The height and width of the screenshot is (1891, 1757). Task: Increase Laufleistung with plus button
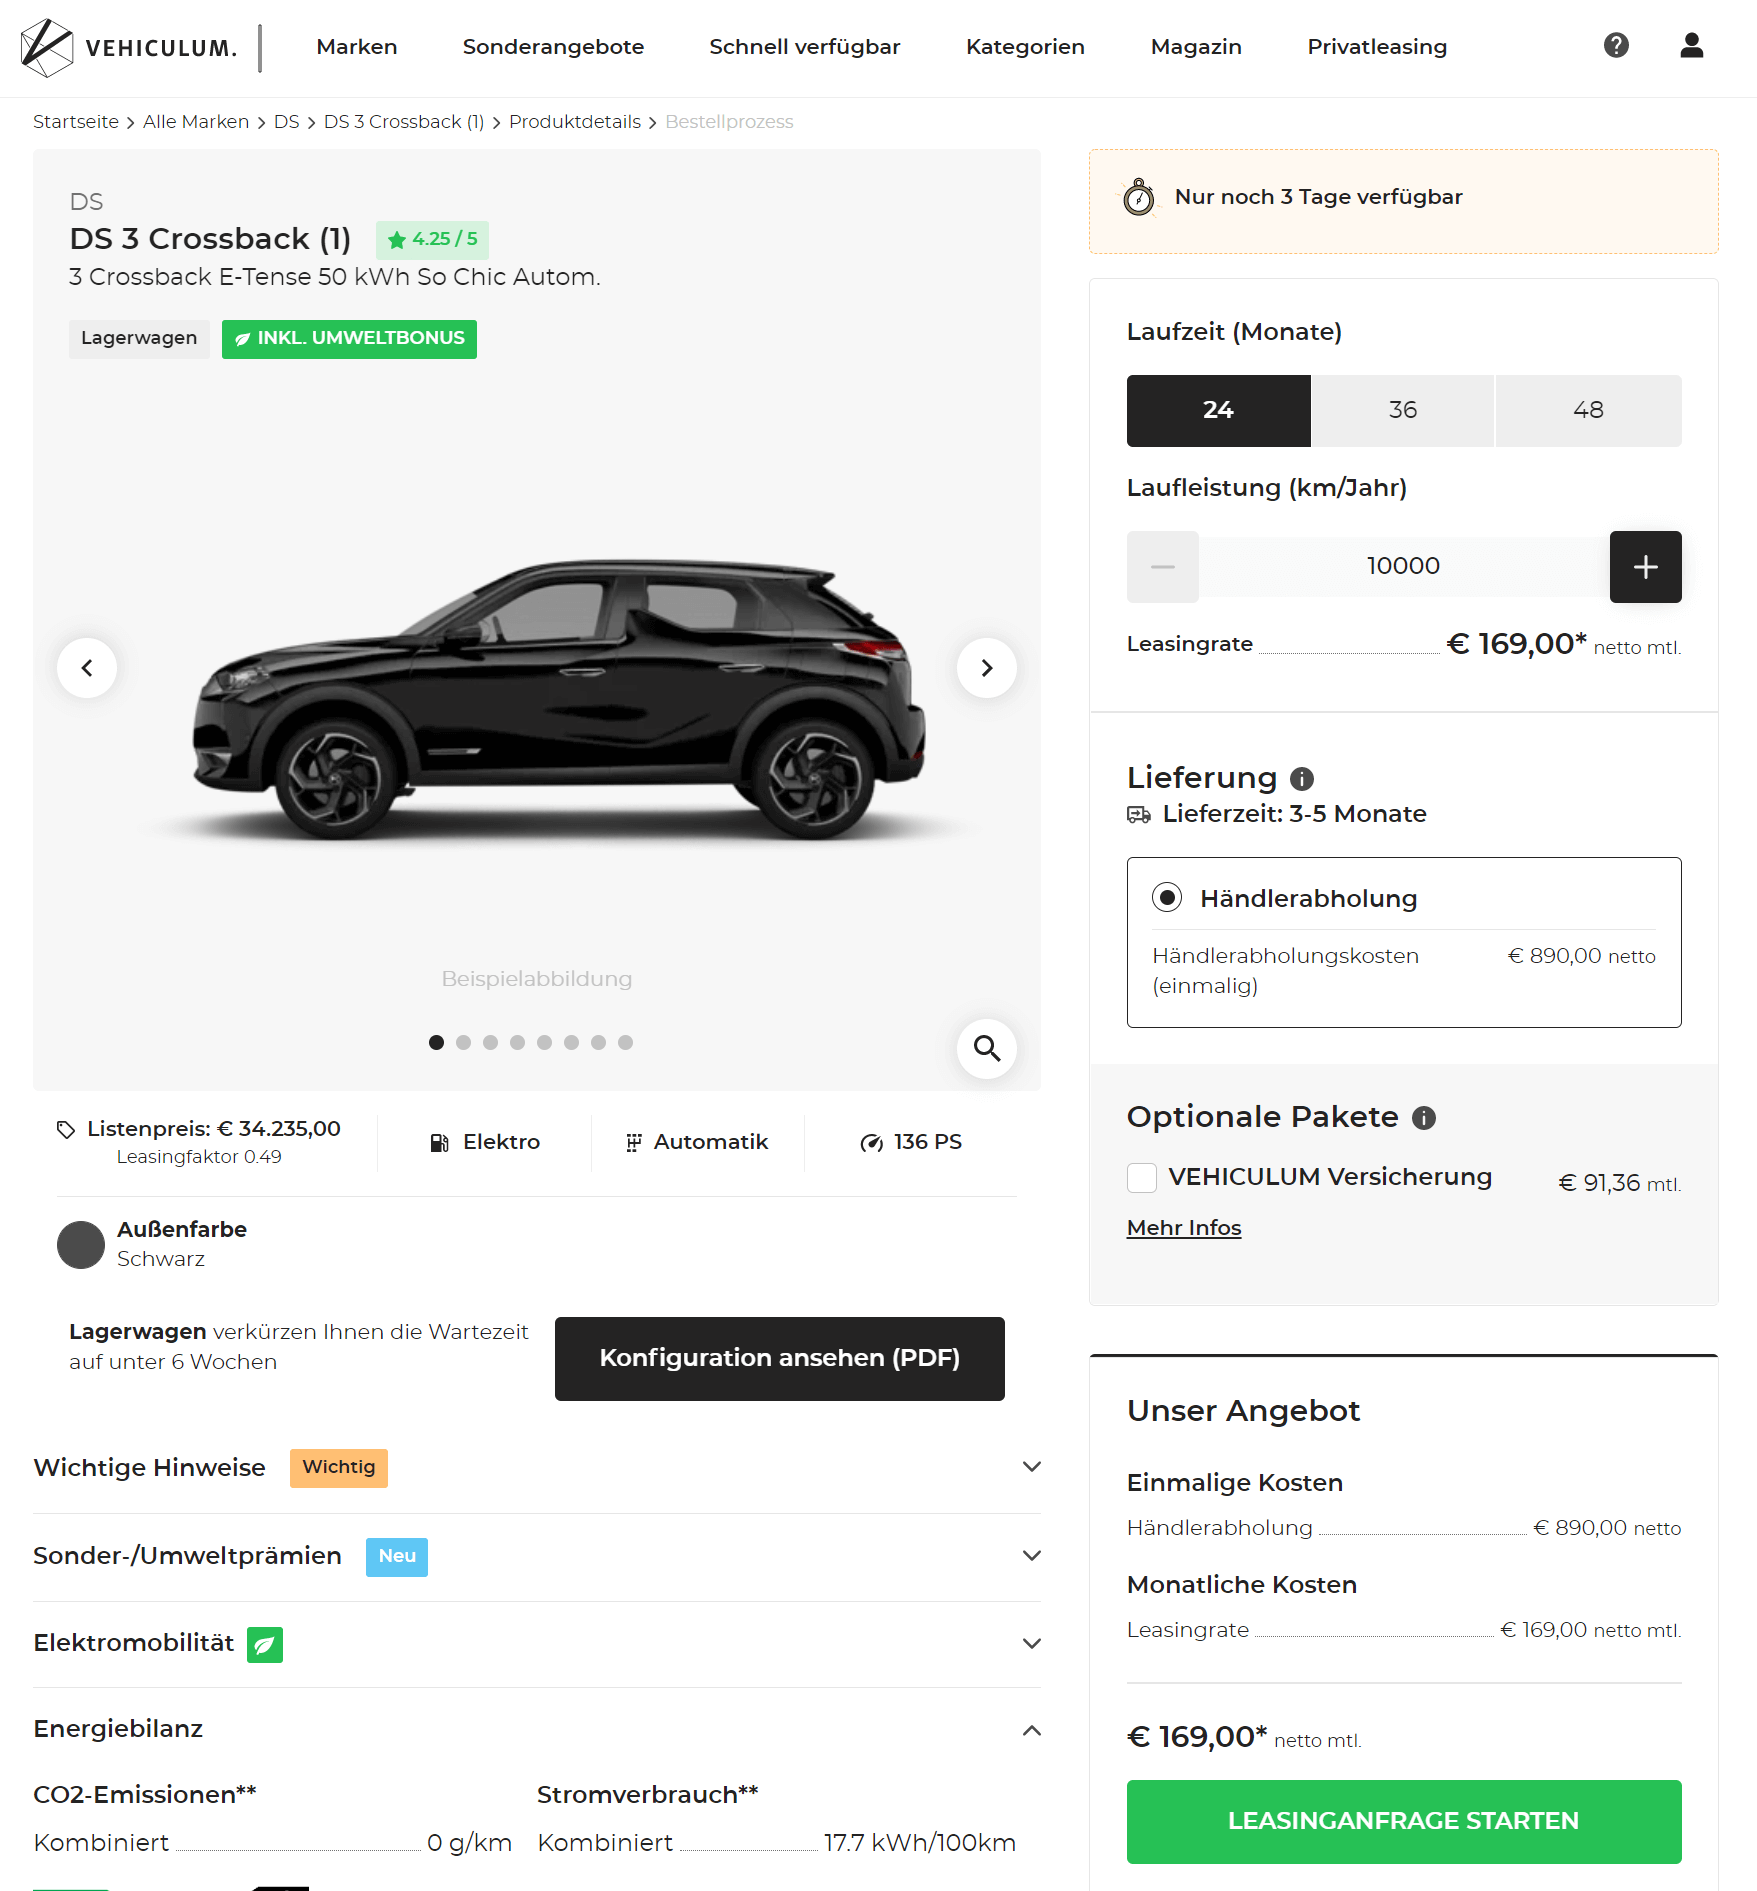(x=1645, y=567)
